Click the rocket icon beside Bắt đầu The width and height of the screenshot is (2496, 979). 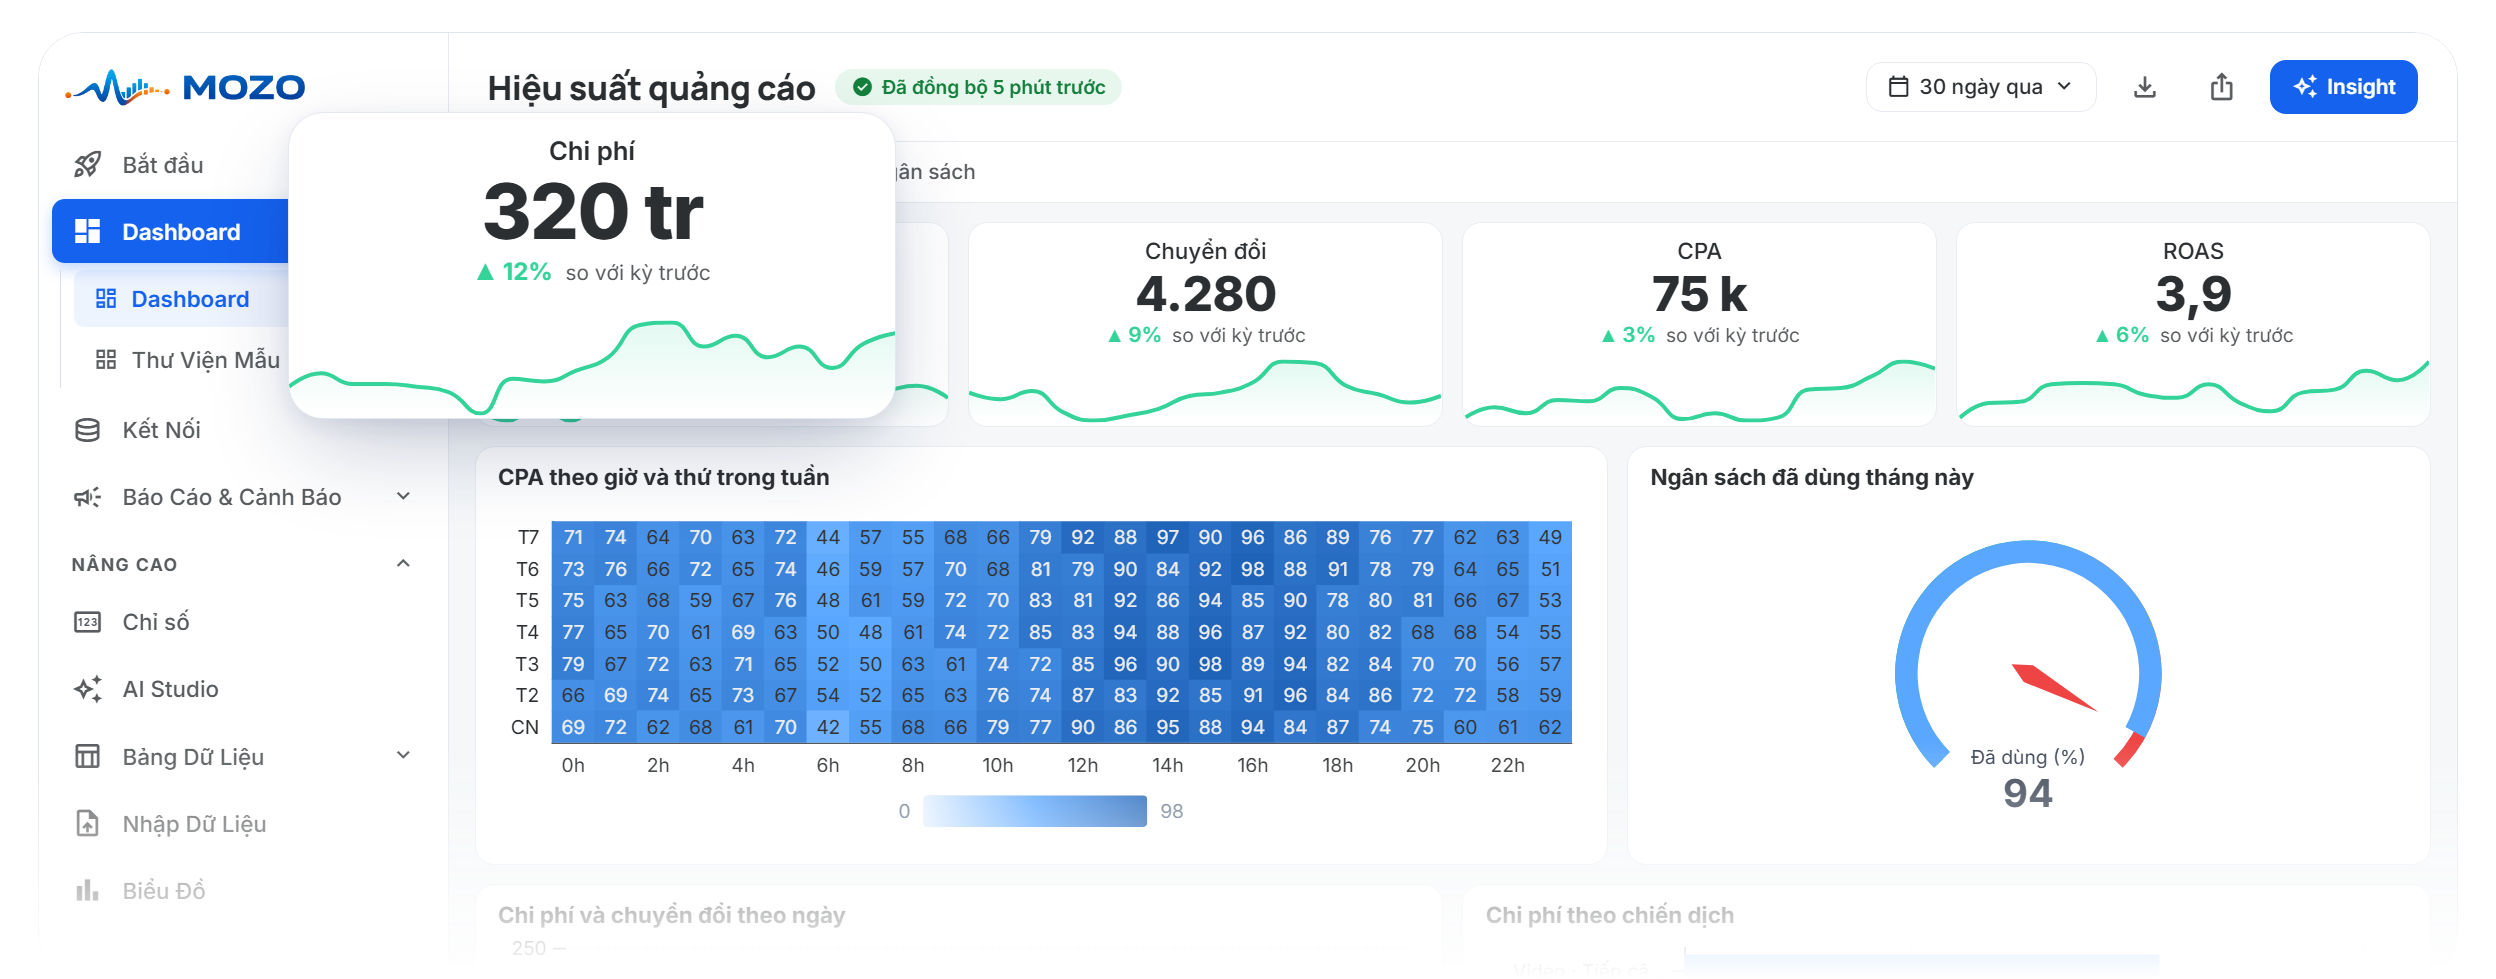click(x=88, y=165)
